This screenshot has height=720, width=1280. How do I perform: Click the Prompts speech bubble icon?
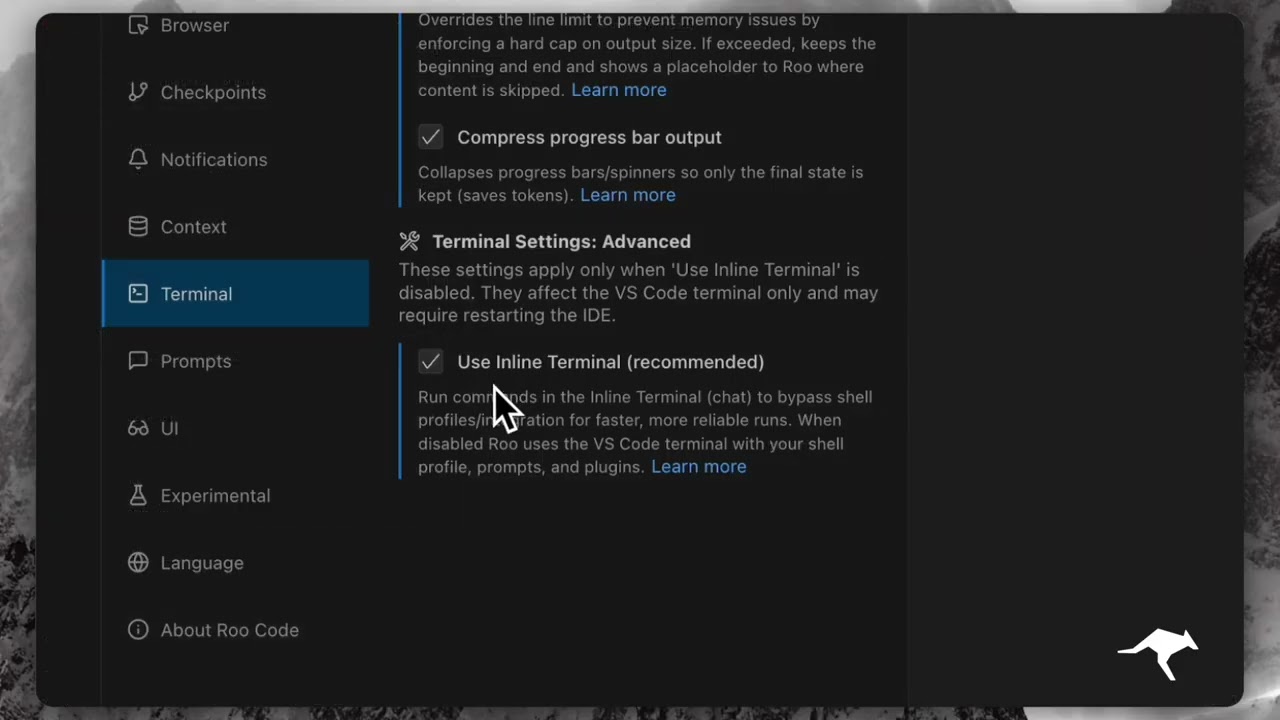[x=138, y=361]
